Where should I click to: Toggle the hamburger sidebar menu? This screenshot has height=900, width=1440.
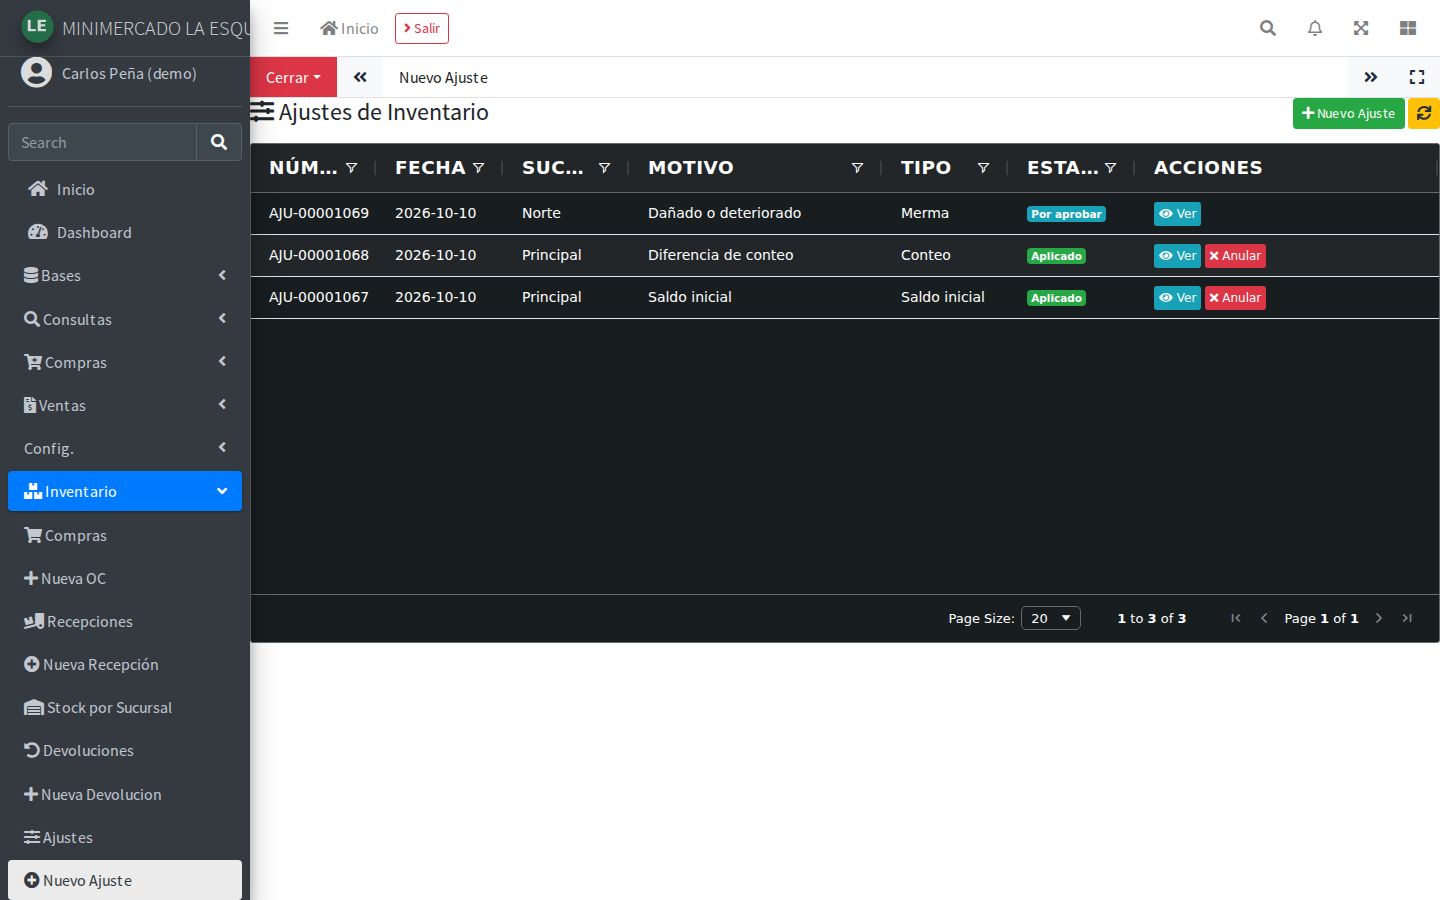point(281,28)
